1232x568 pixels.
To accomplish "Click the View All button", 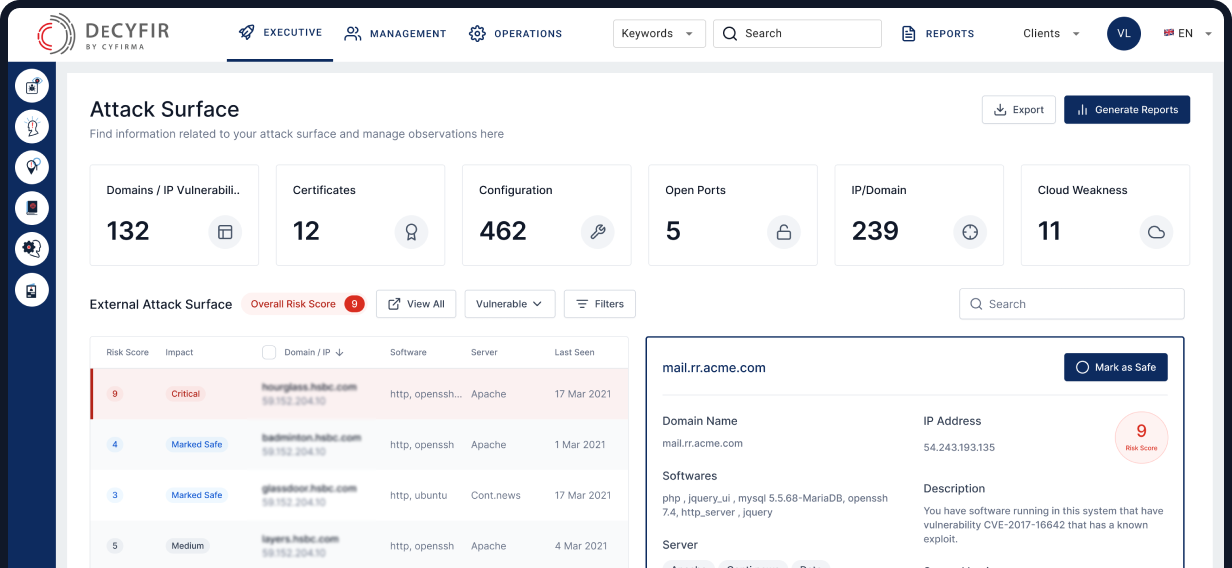I will [x=416, y=304].
